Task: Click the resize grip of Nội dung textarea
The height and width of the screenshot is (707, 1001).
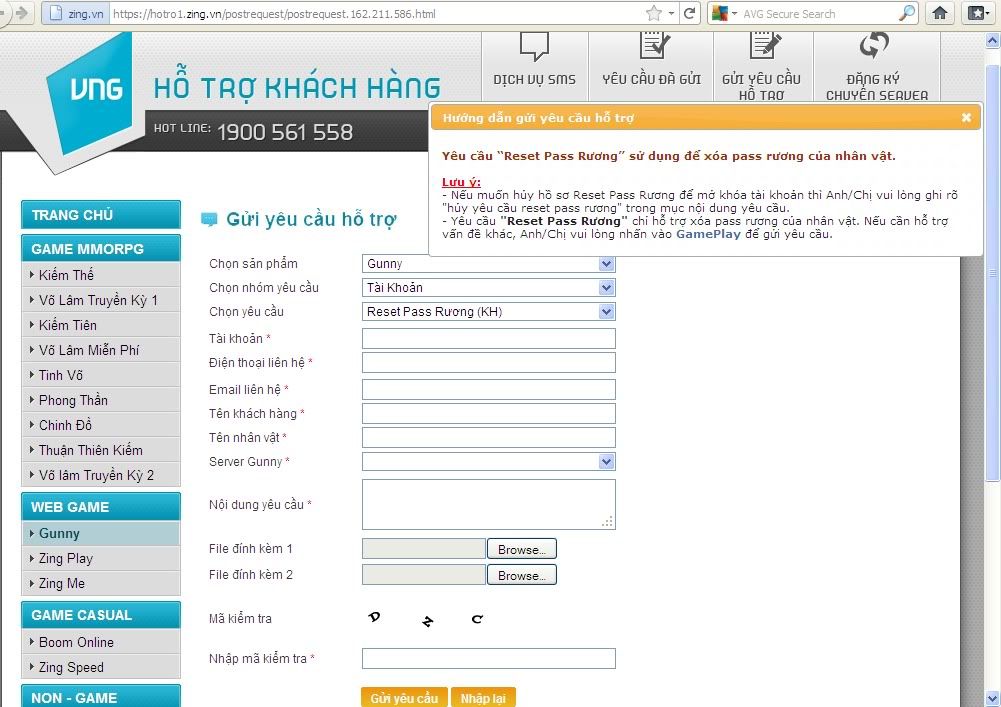Action: [608, 522]
